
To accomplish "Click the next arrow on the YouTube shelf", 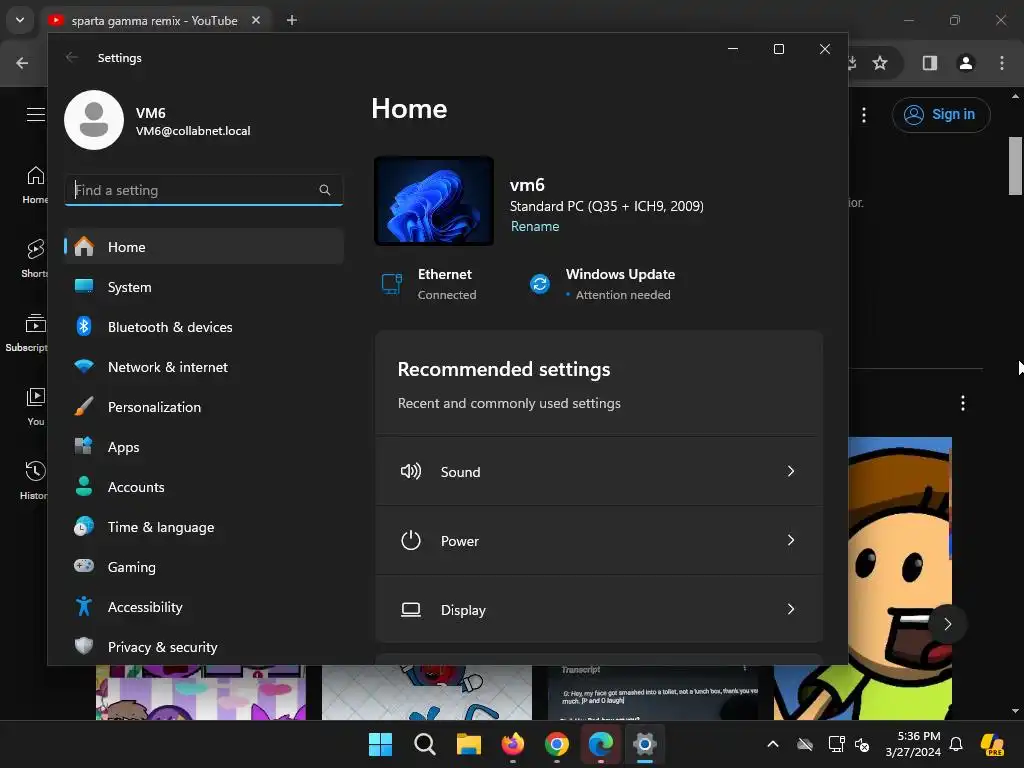I will [947, 624].
